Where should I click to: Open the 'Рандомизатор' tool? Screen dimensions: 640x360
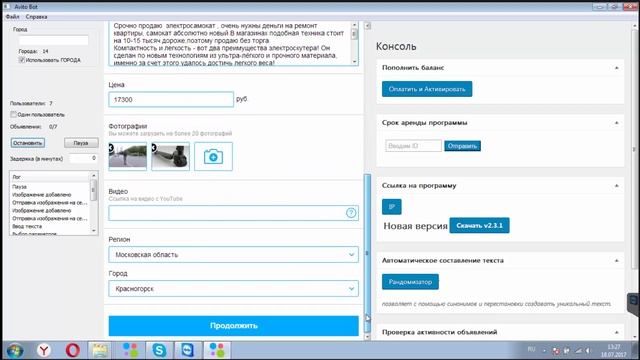click(x=410, y=282)
